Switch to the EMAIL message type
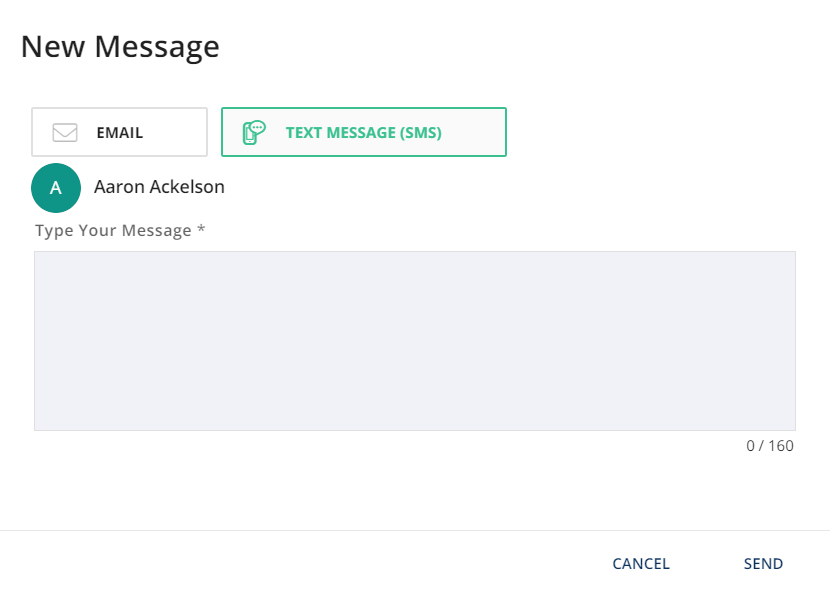The image size is (830, 591). click(120, 132)
